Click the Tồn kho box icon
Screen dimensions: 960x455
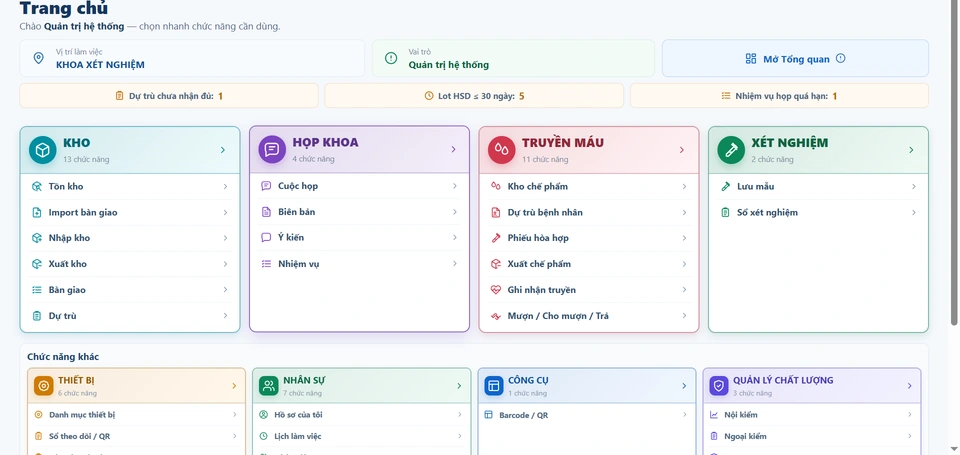coord(37,187)
